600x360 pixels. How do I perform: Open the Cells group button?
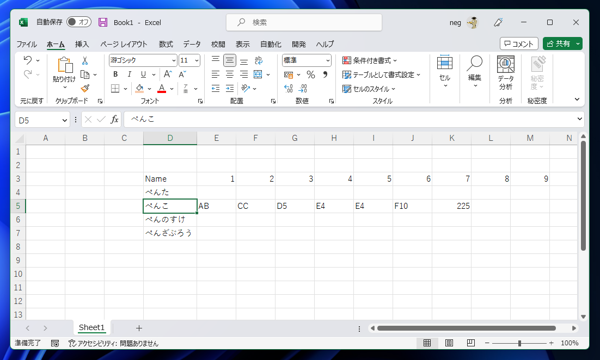pos(445,72)
